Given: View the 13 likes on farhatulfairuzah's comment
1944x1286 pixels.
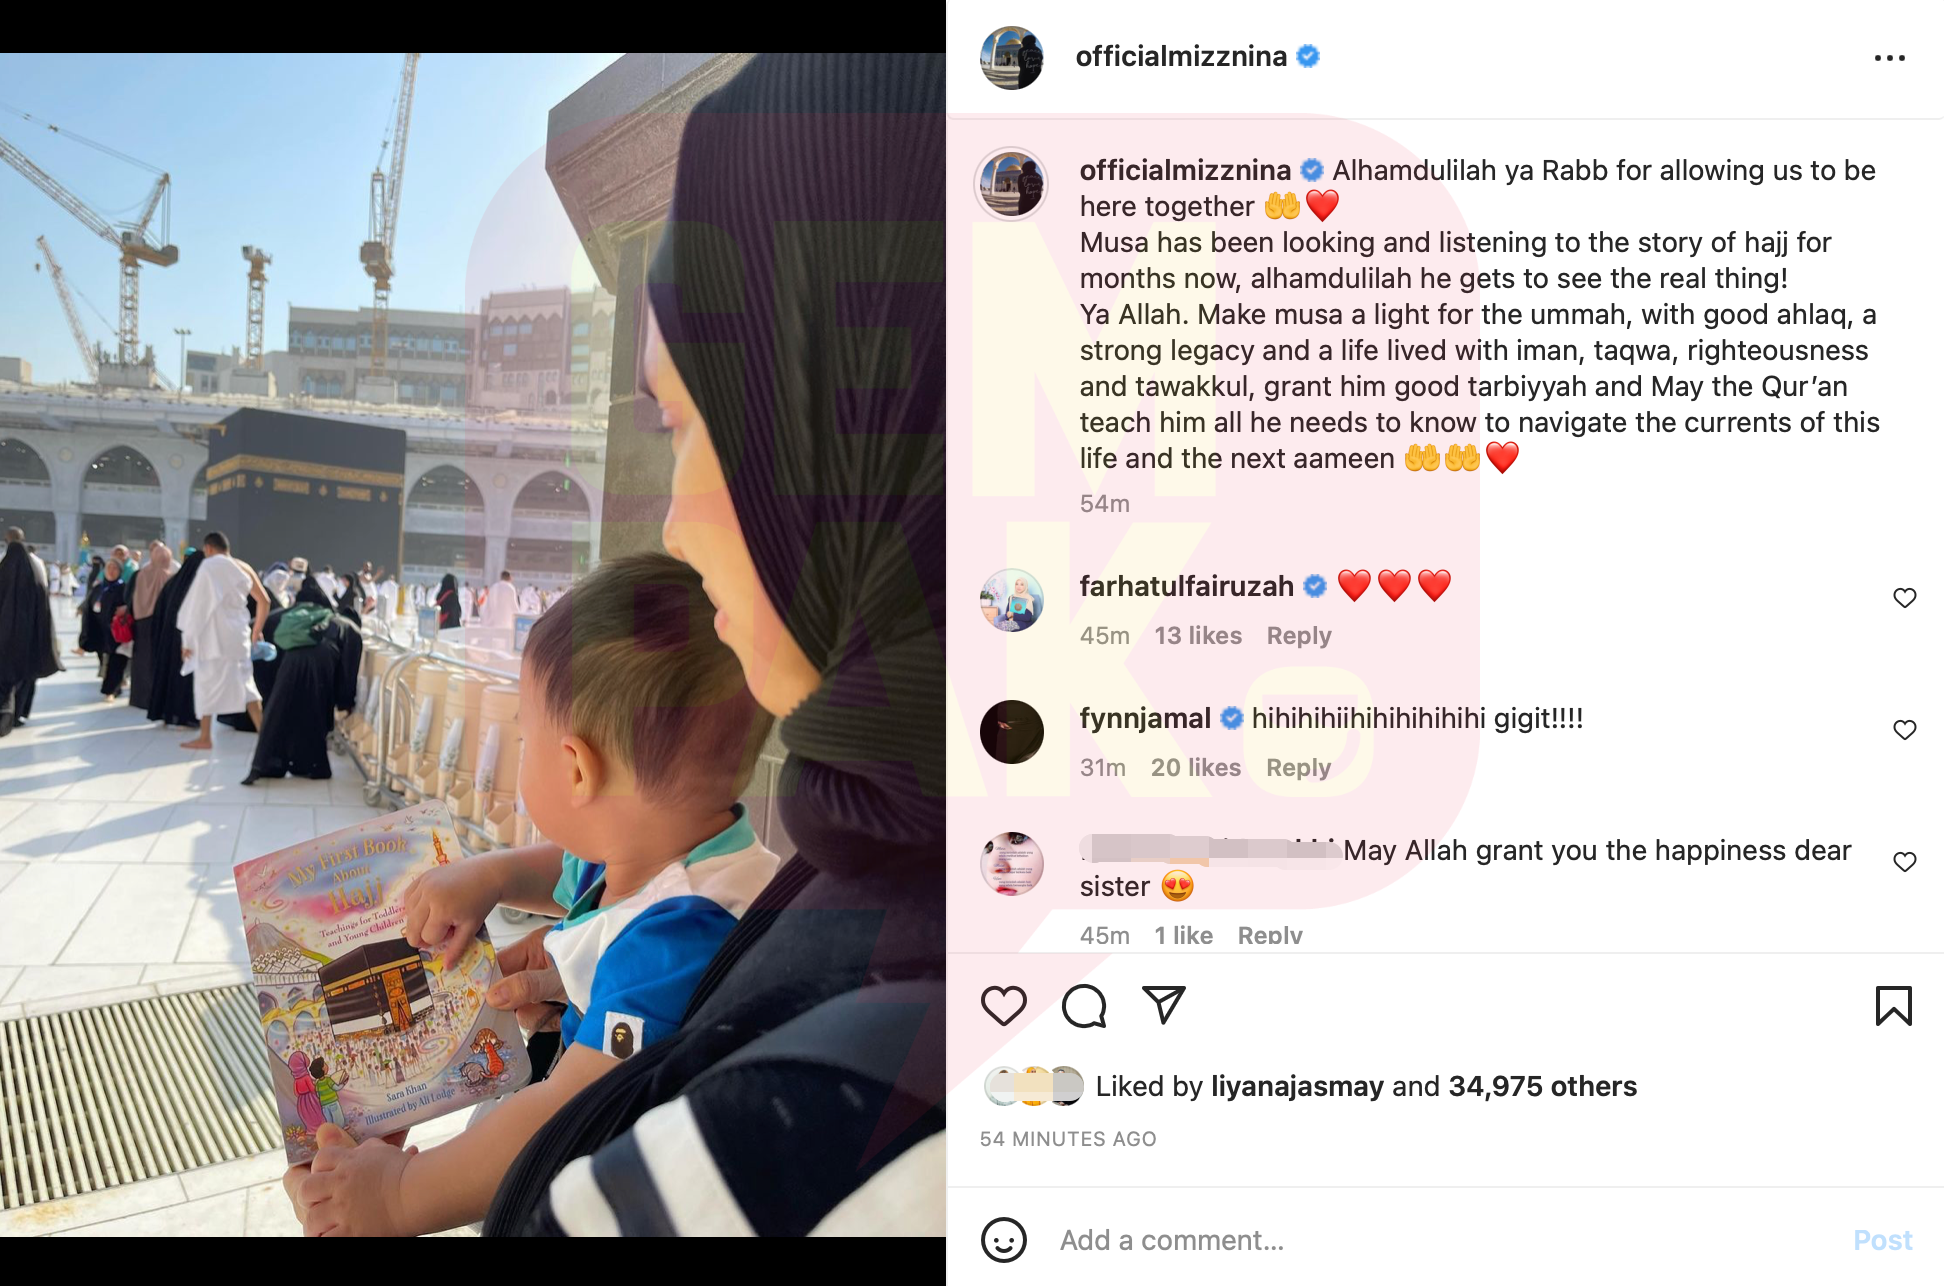Looking at the screenshot, I should 1198,636.
